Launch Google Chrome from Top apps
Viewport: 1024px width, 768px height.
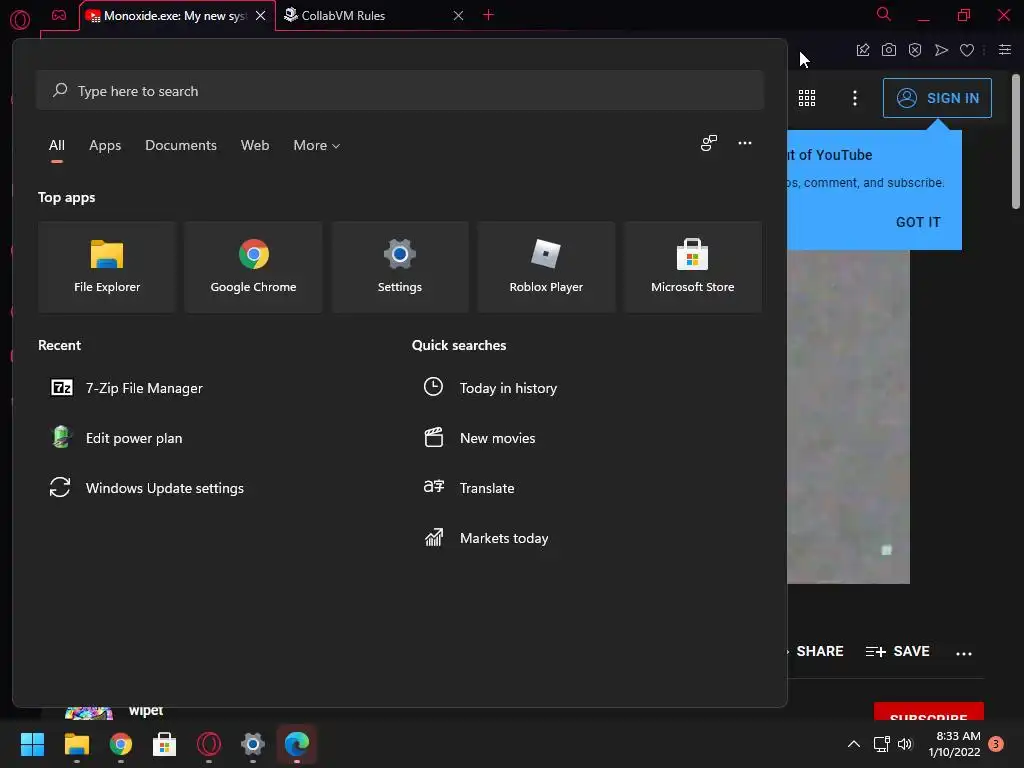coord(253,267)
